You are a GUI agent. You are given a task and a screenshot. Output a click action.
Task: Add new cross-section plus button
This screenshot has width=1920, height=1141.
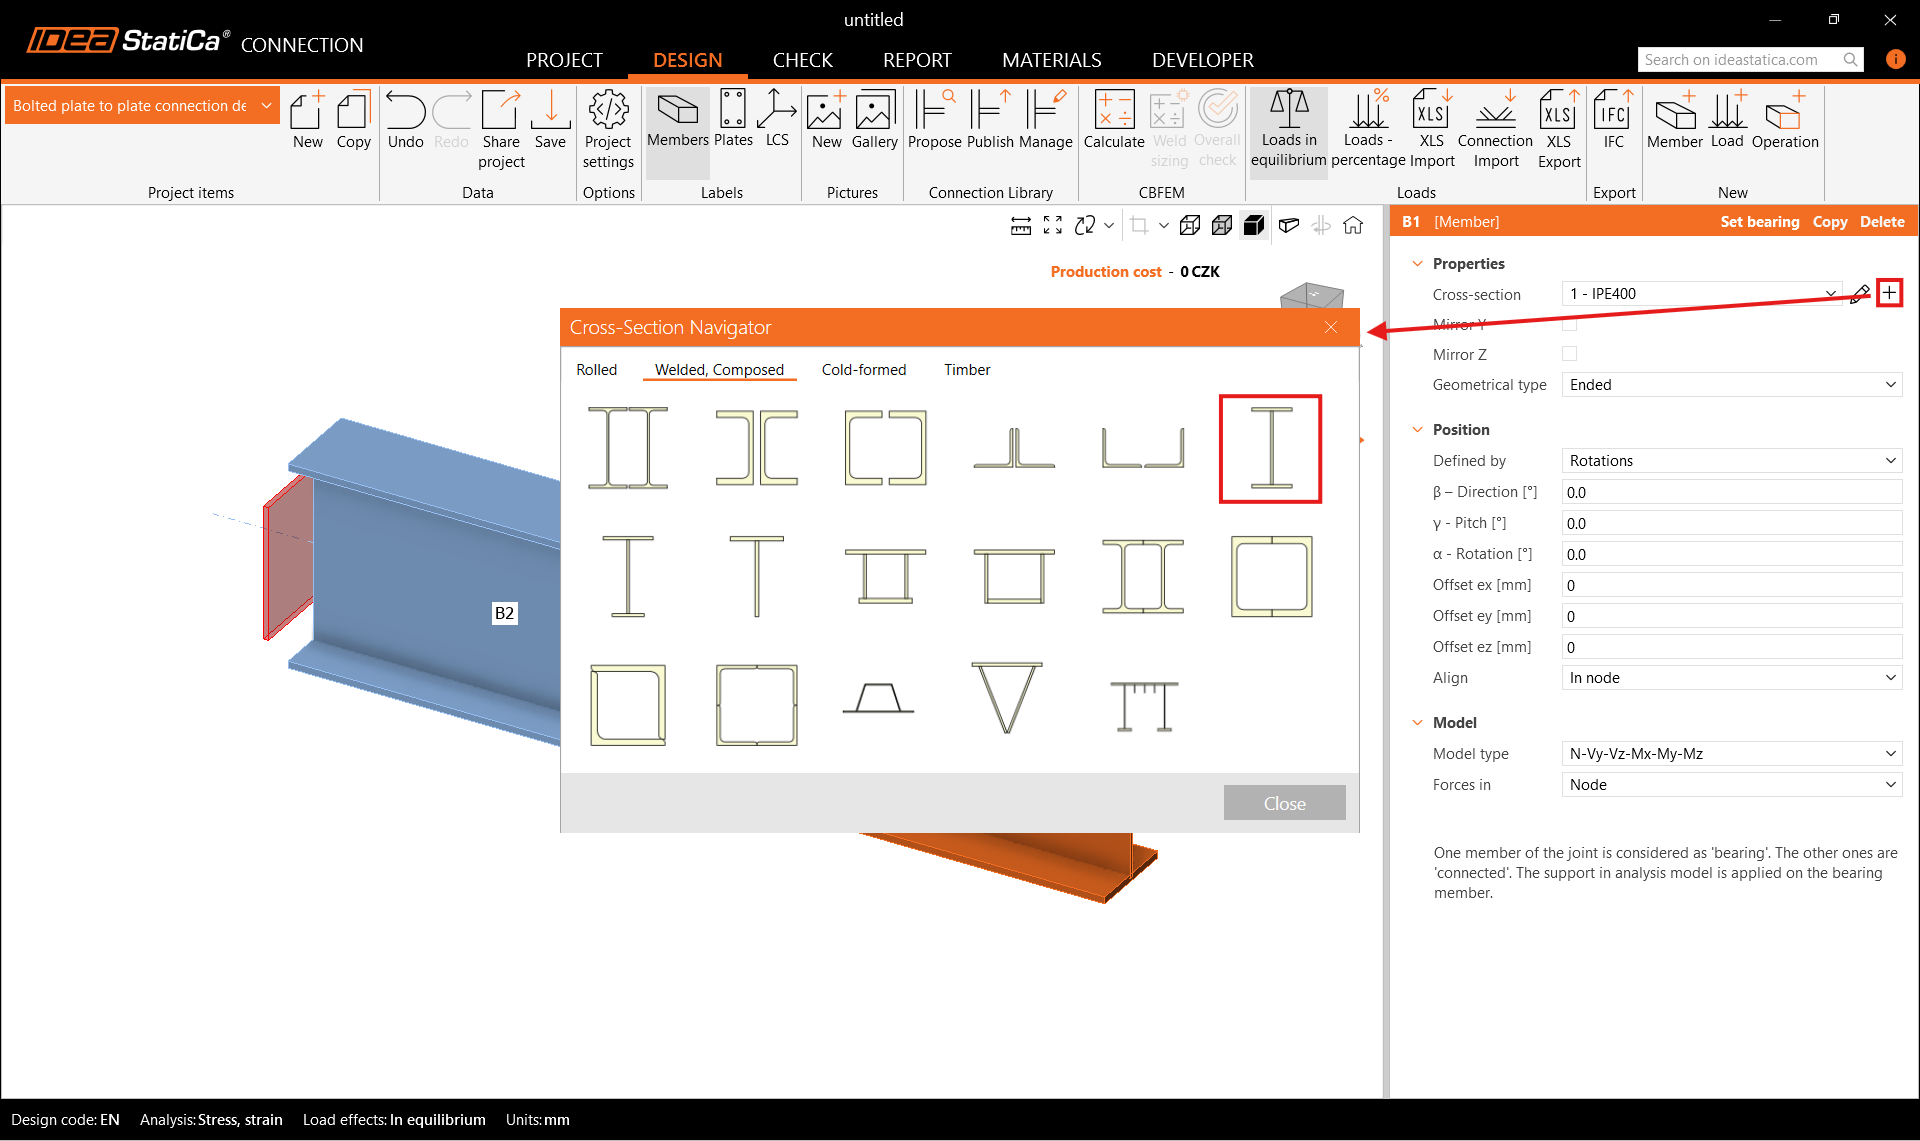pos(1888,293)
